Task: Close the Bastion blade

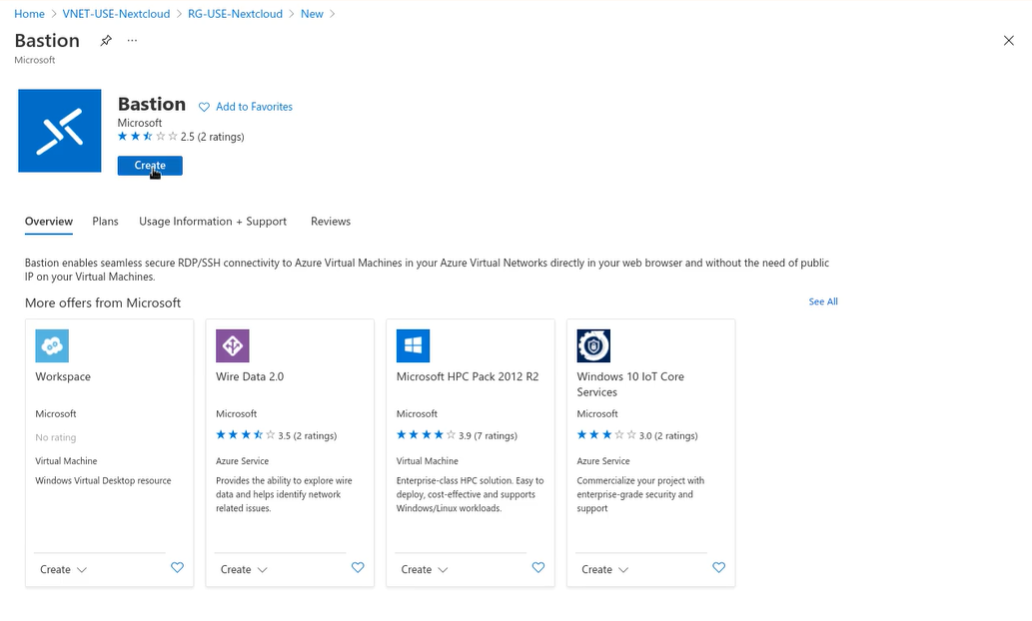Action: [x=1008, y=41]
